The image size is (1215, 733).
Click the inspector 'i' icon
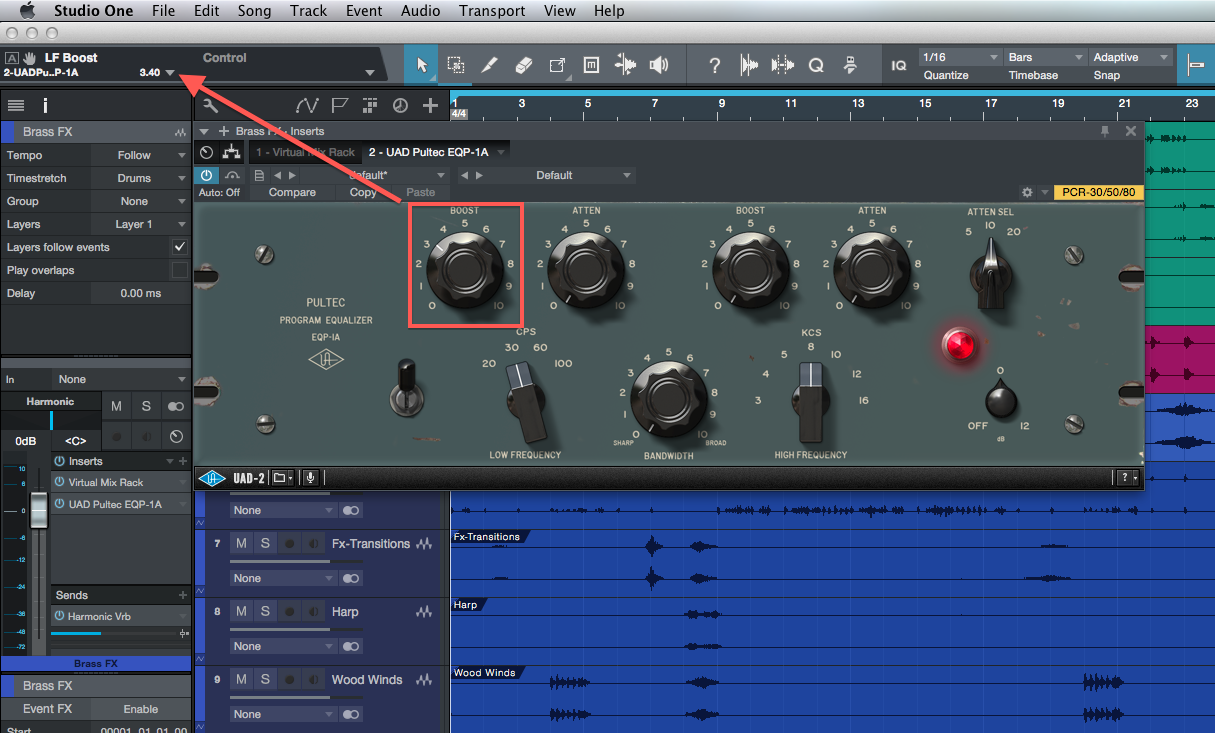click(45, 105)
